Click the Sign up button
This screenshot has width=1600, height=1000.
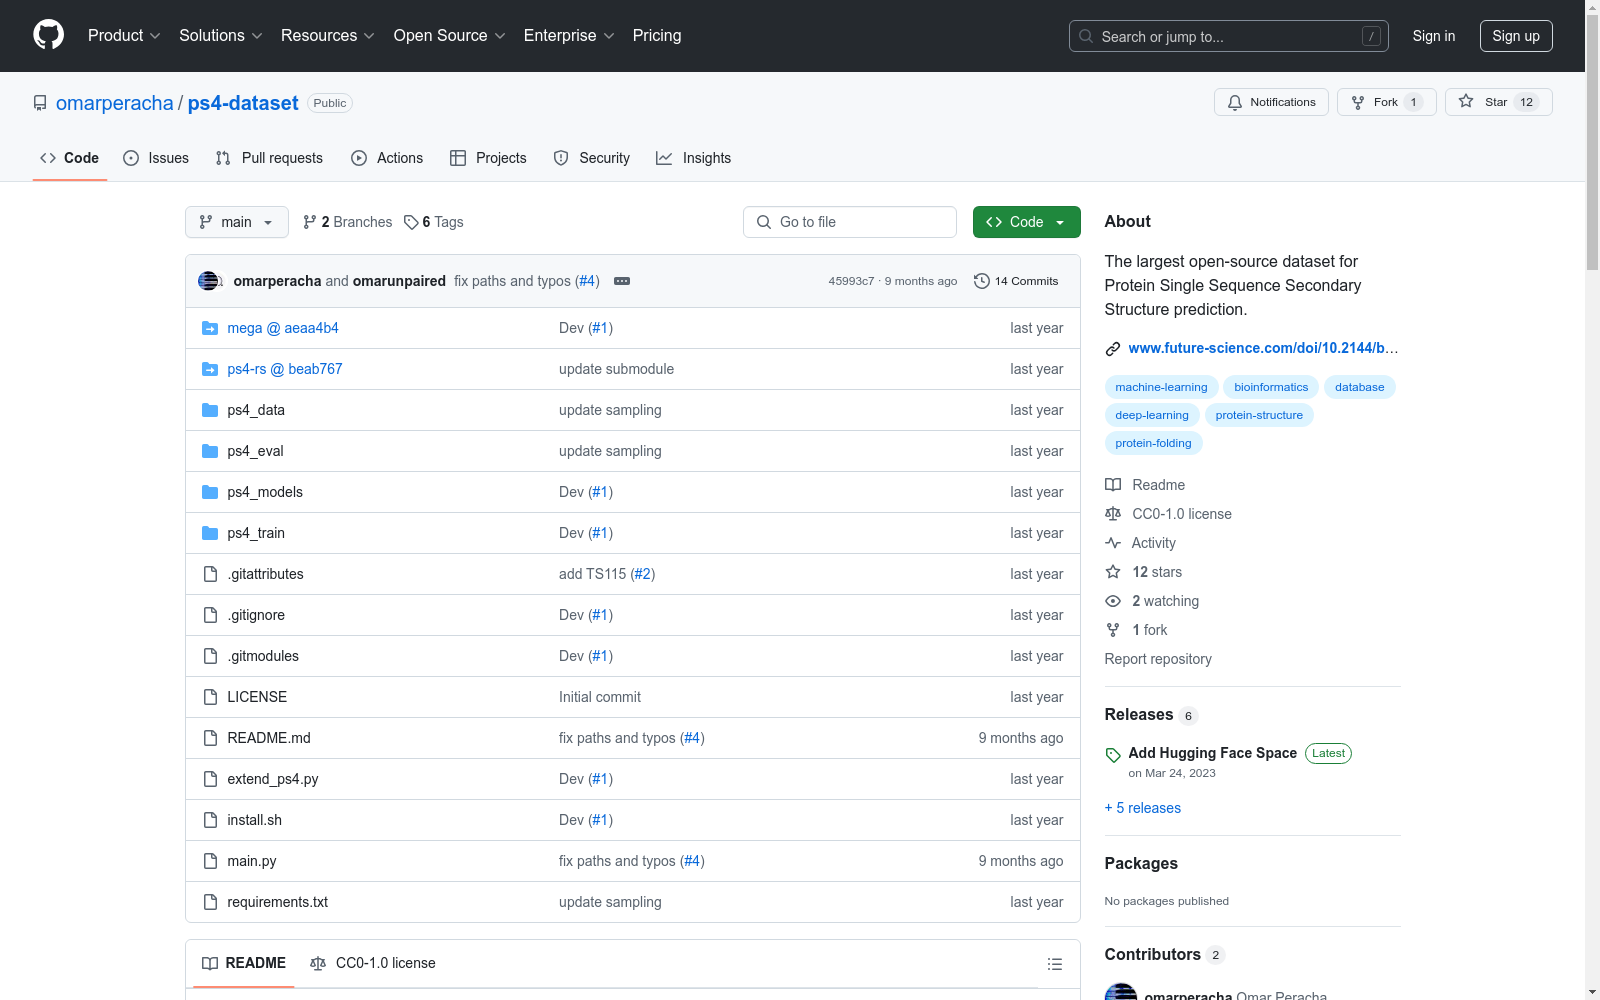click(x=1516, y=36)
